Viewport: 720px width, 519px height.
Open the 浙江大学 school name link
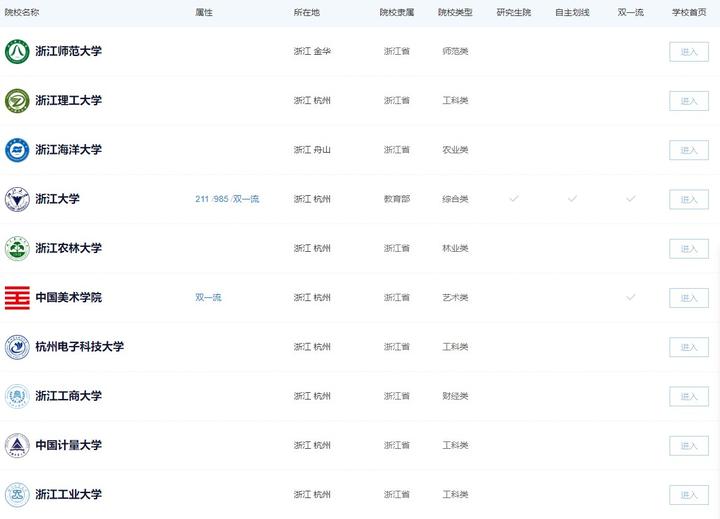[57, 199]
